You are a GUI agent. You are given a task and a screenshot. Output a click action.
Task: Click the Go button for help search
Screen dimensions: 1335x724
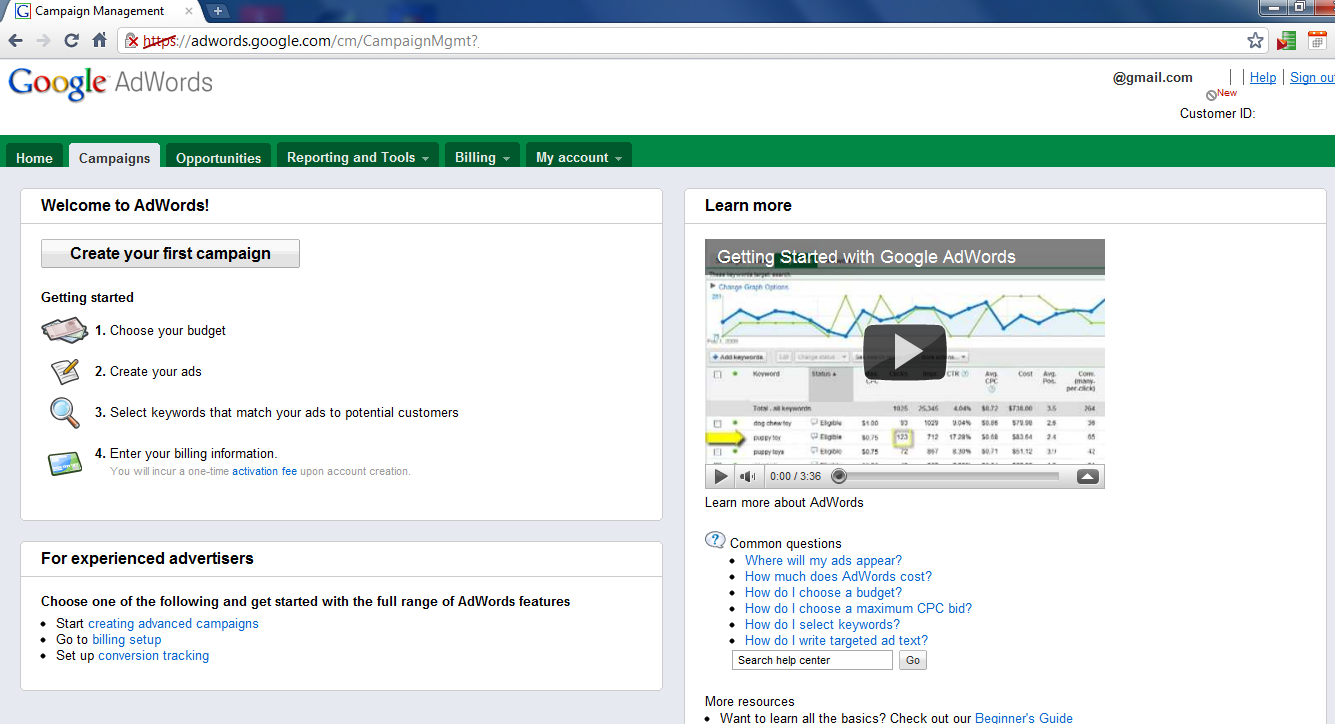(912, 660)
